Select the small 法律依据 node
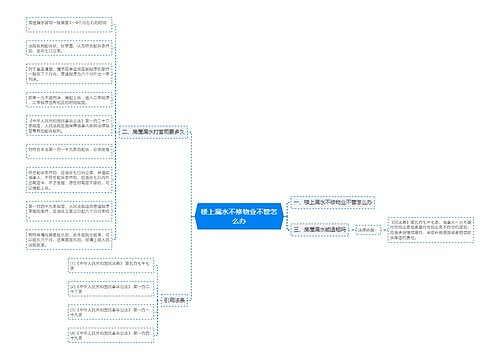500x360 pixels. tap(368, 230)
